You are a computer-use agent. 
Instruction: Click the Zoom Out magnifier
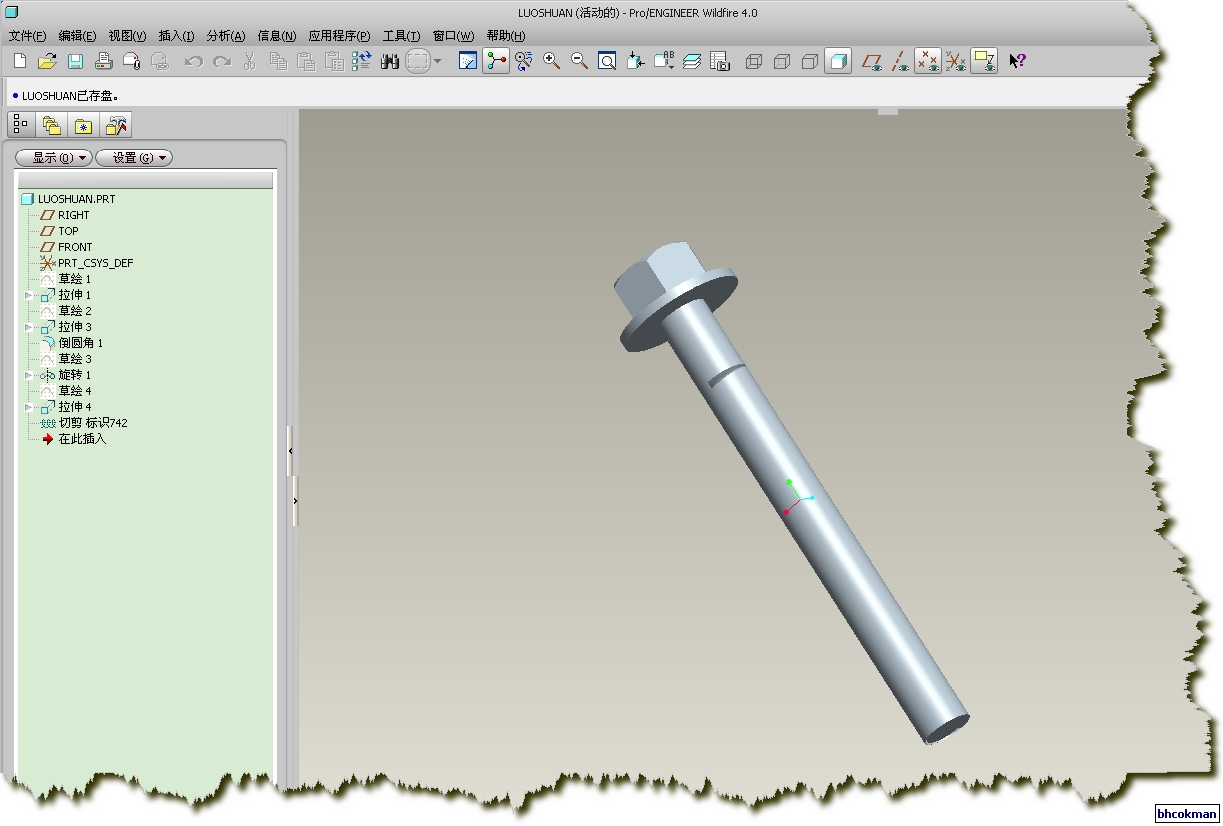[579, 61]
